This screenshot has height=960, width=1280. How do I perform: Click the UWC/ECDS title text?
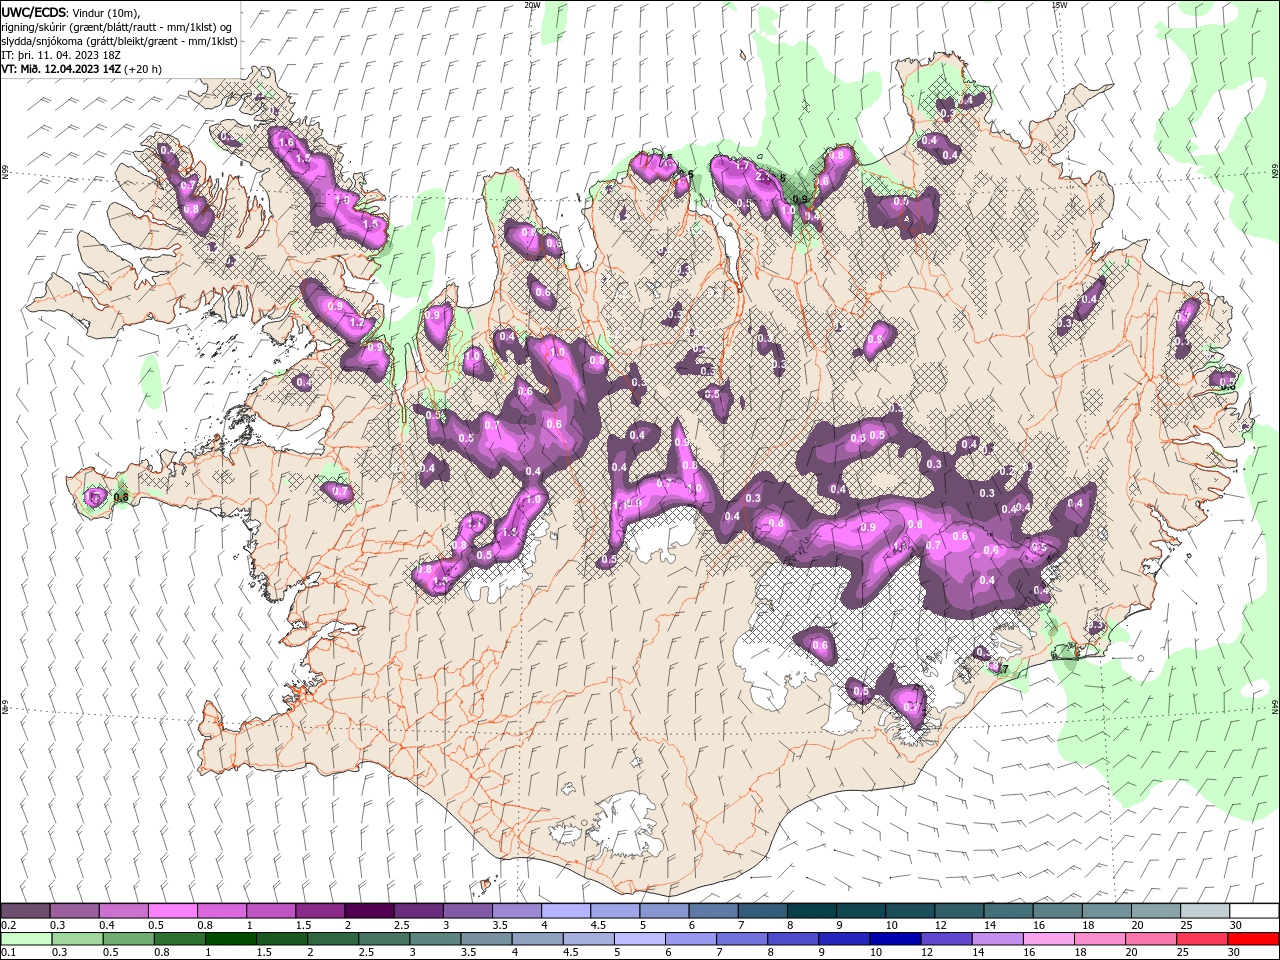[35, 11]
